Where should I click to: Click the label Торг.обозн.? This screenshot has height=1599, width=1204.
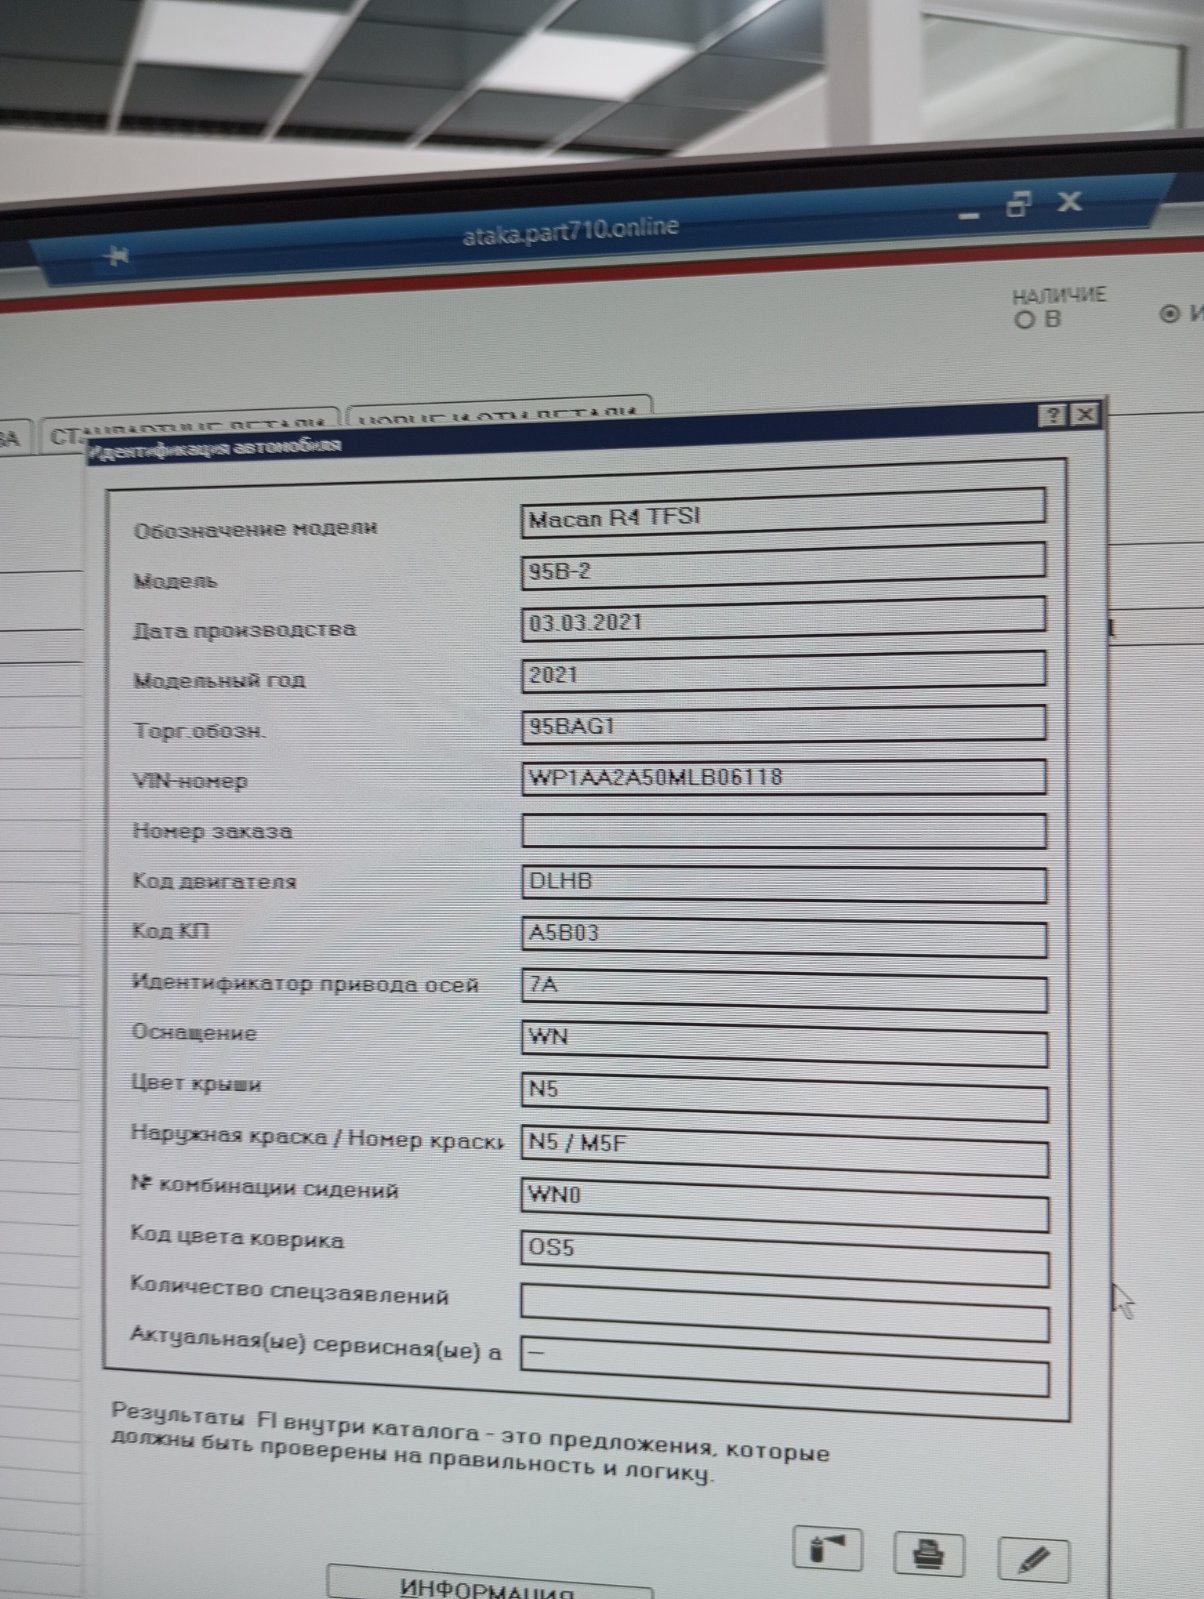(200, 731)
